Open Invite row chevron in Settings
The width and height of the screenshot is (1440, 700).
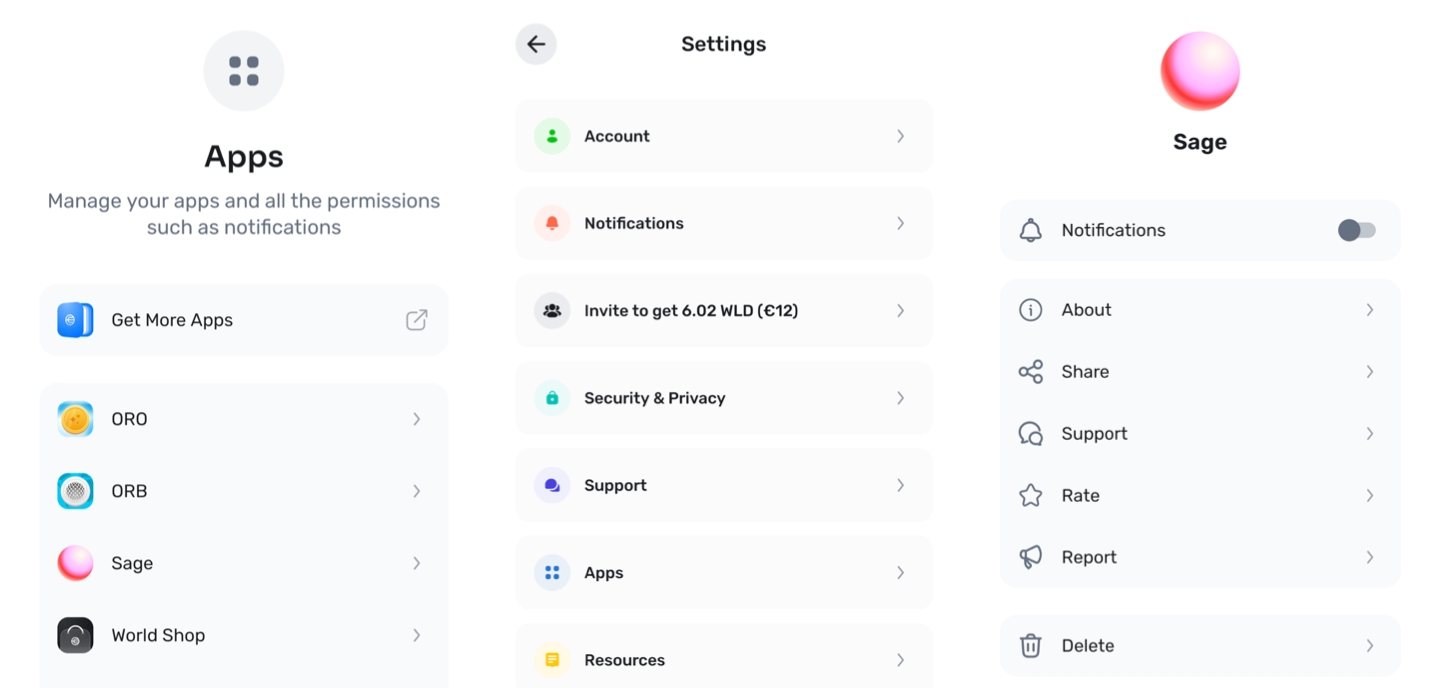tap(901, 311)
